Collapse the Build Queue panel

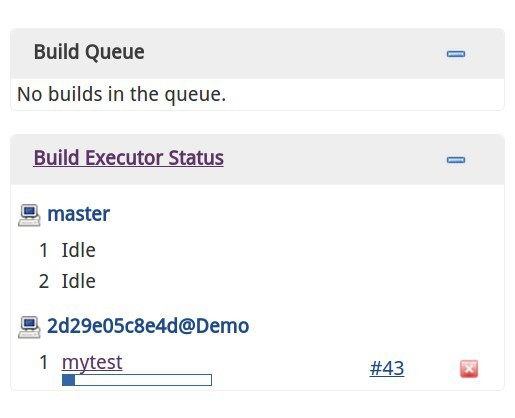click(456, 54)
